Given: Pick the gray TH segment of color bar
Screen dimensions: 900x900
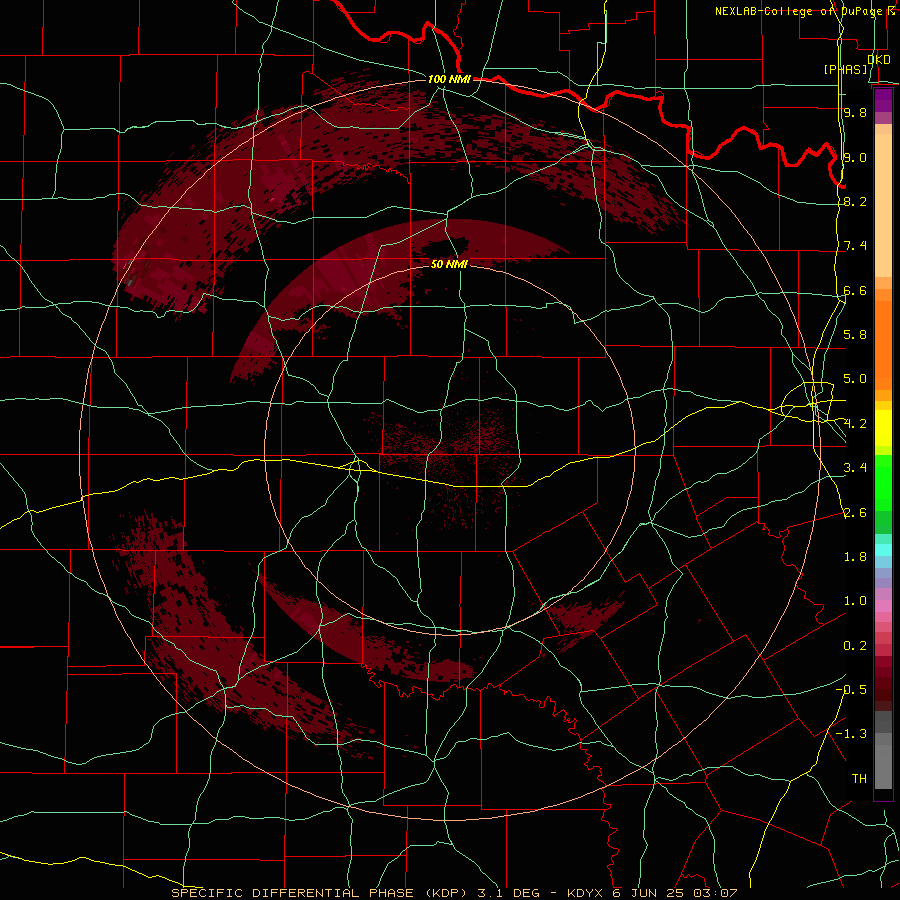Looking at the screenshot, I should [883, 769].
